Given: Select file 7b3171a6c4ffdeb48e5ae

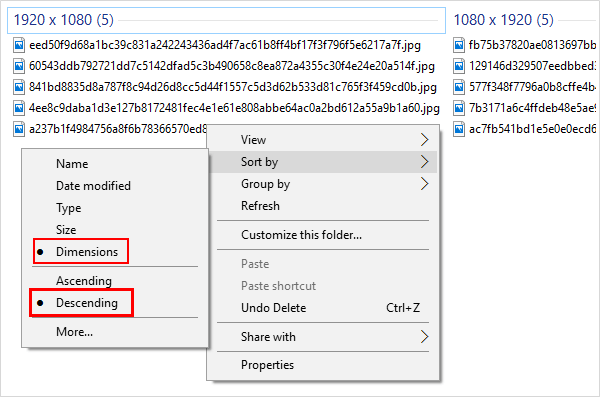Looking at the screenshot, I should click(533, 108).
